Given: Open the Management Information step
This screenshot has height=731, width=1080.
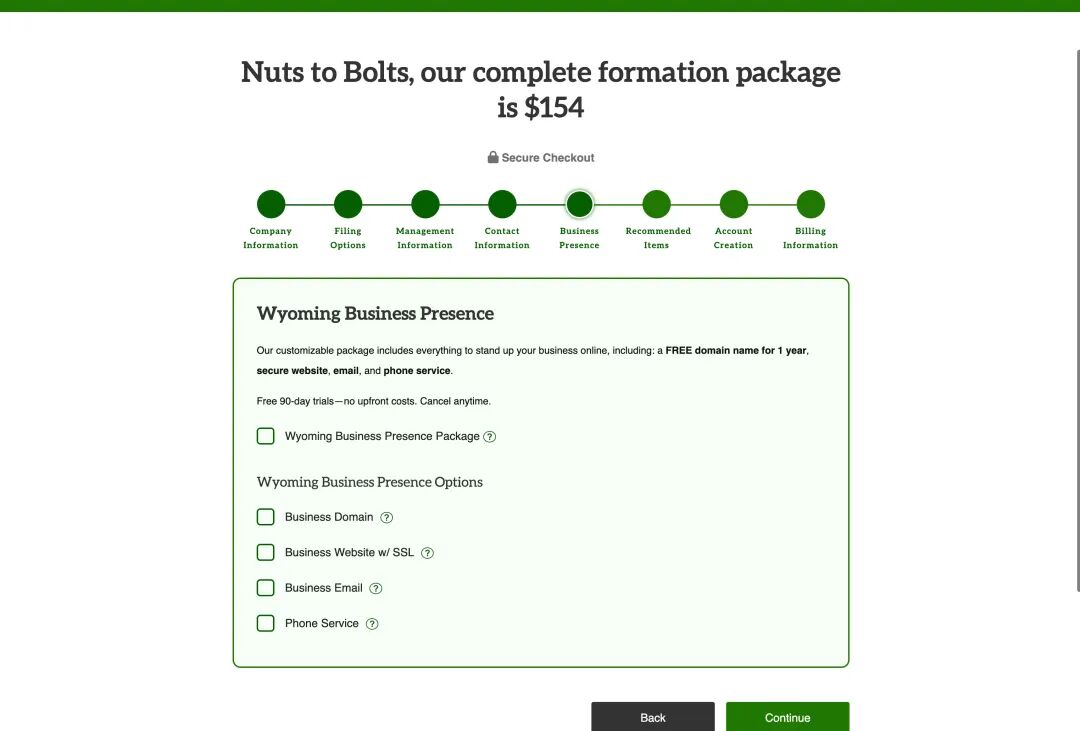Looking at the screenshot, I should 425,205.
